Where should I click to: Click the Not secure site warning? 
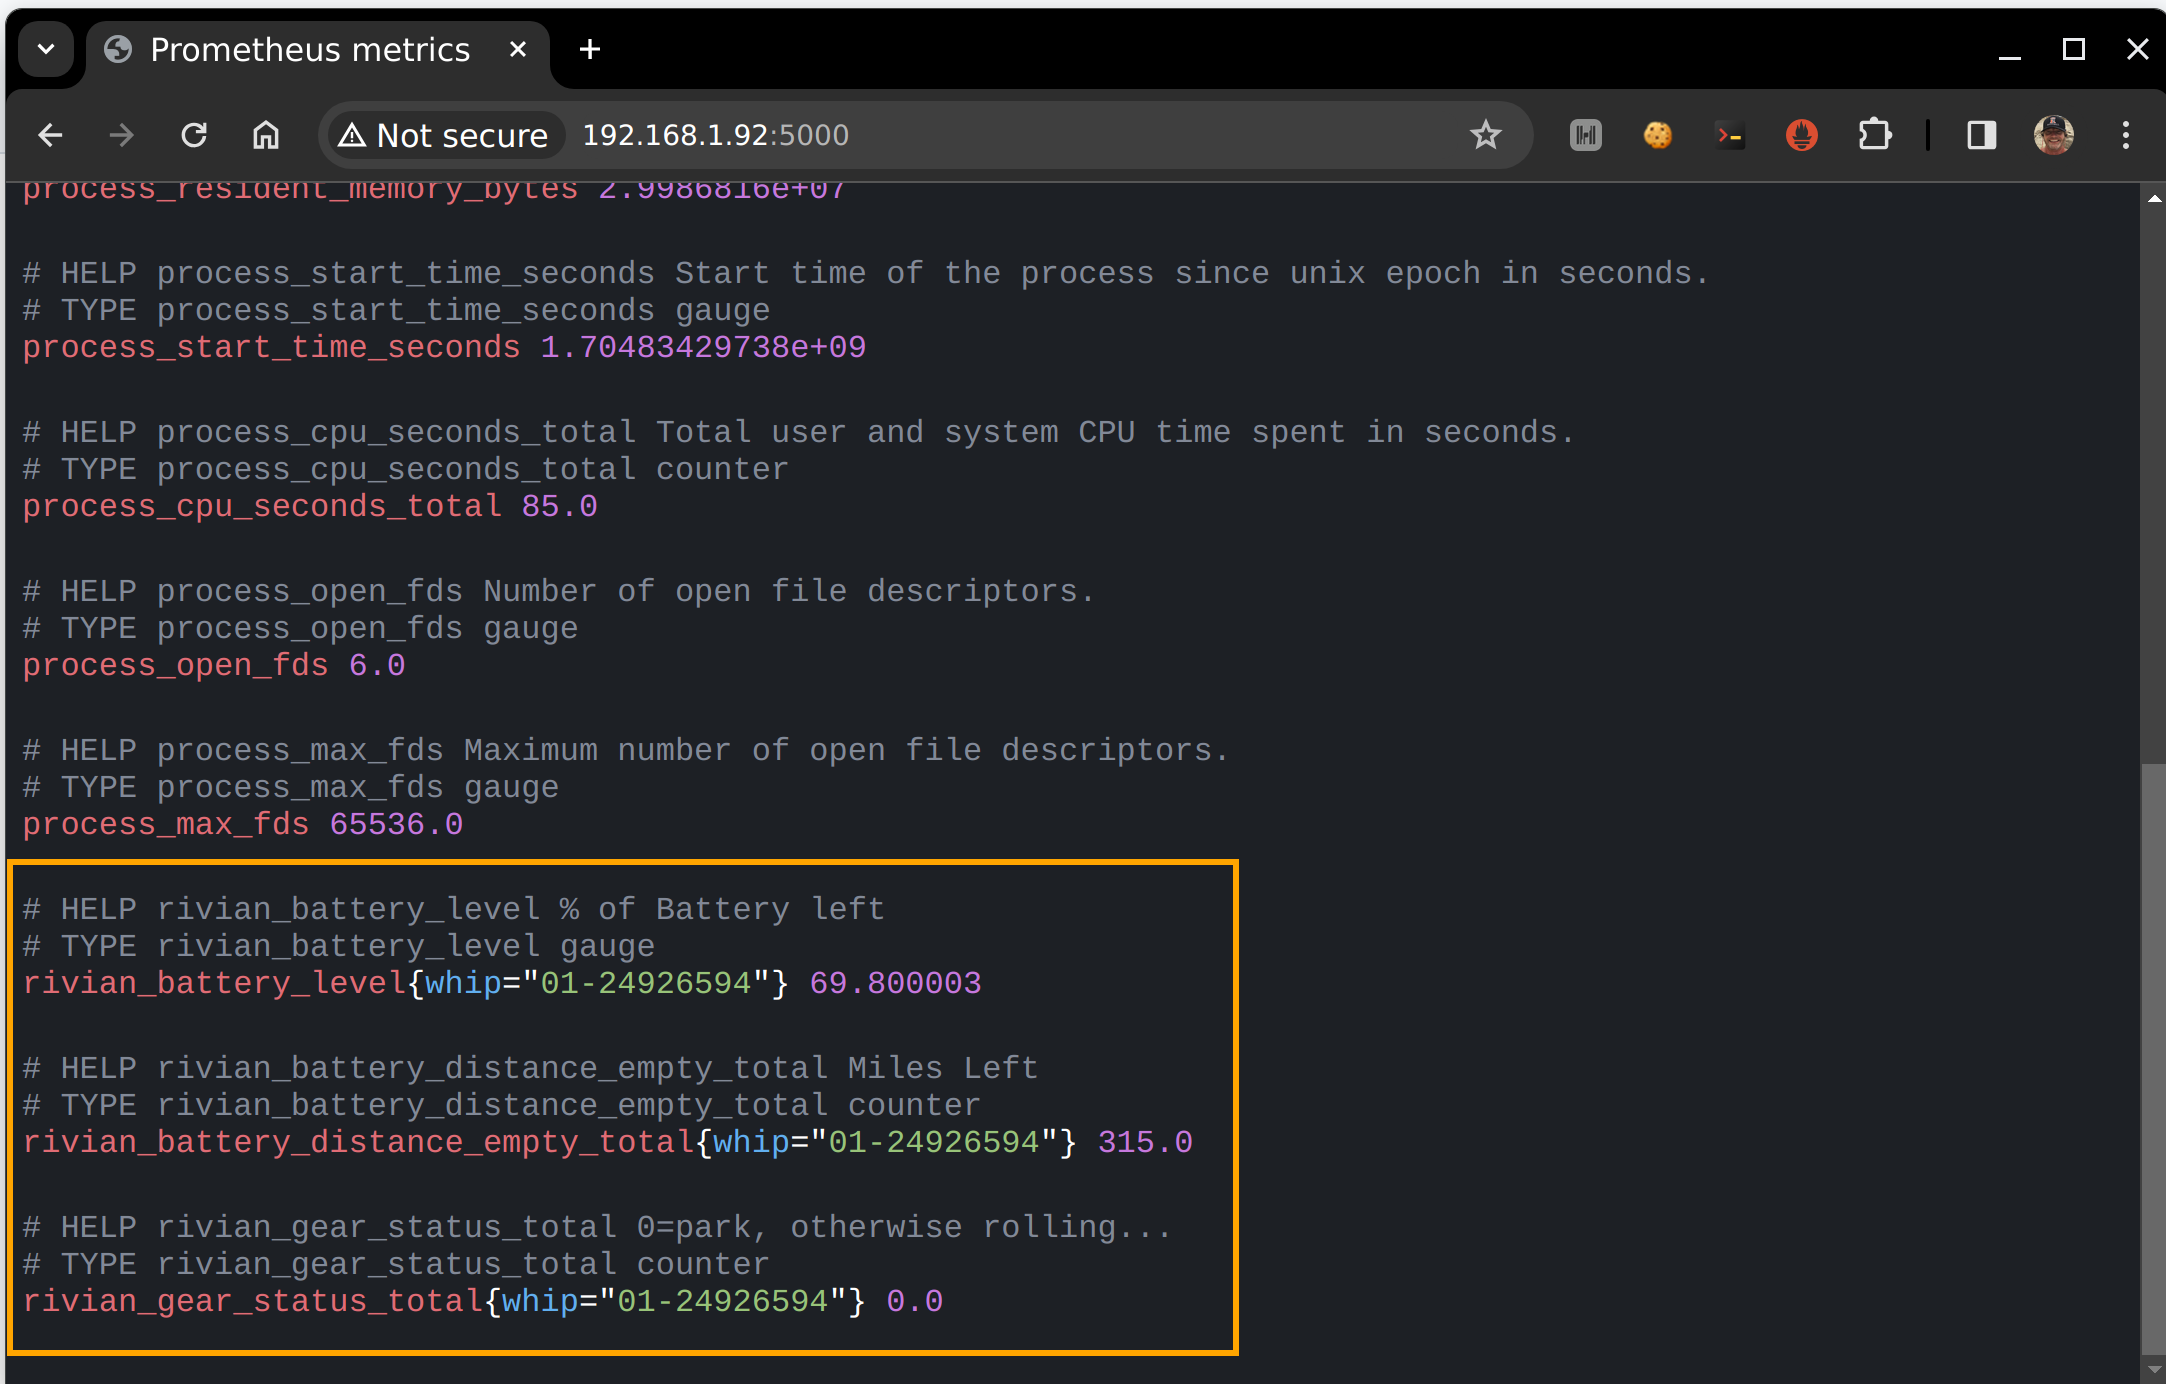(x=444, y=135)
